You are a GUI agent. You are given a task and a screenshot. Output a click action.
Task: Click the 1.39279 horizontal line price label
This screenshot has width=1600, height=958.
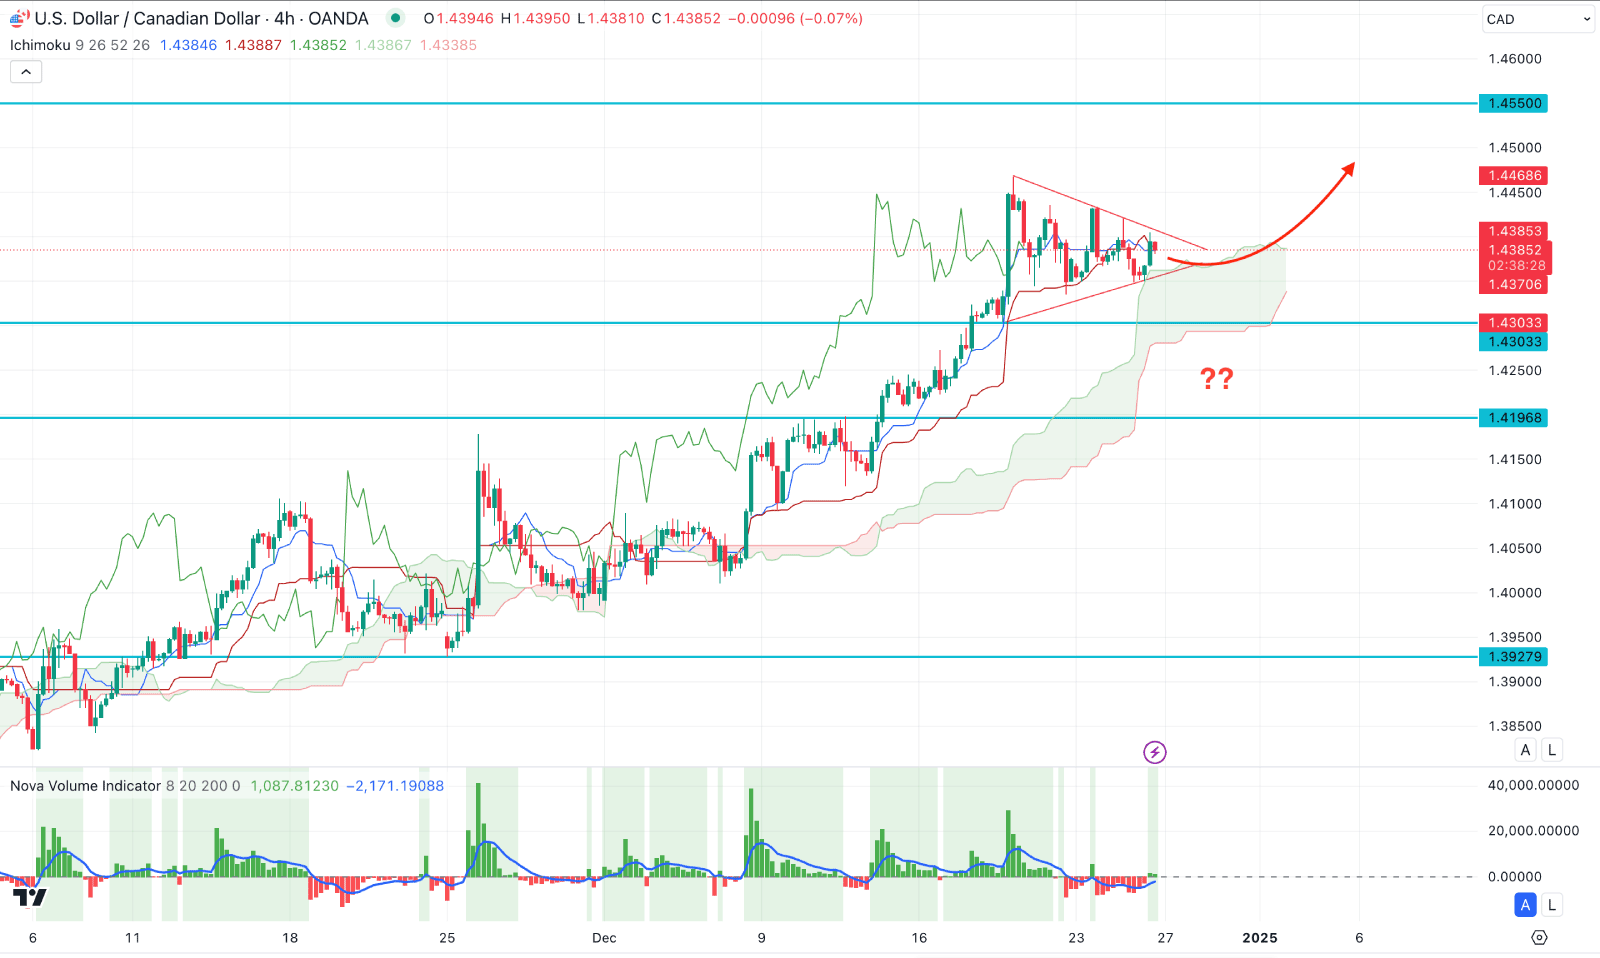click(1514, 657)
